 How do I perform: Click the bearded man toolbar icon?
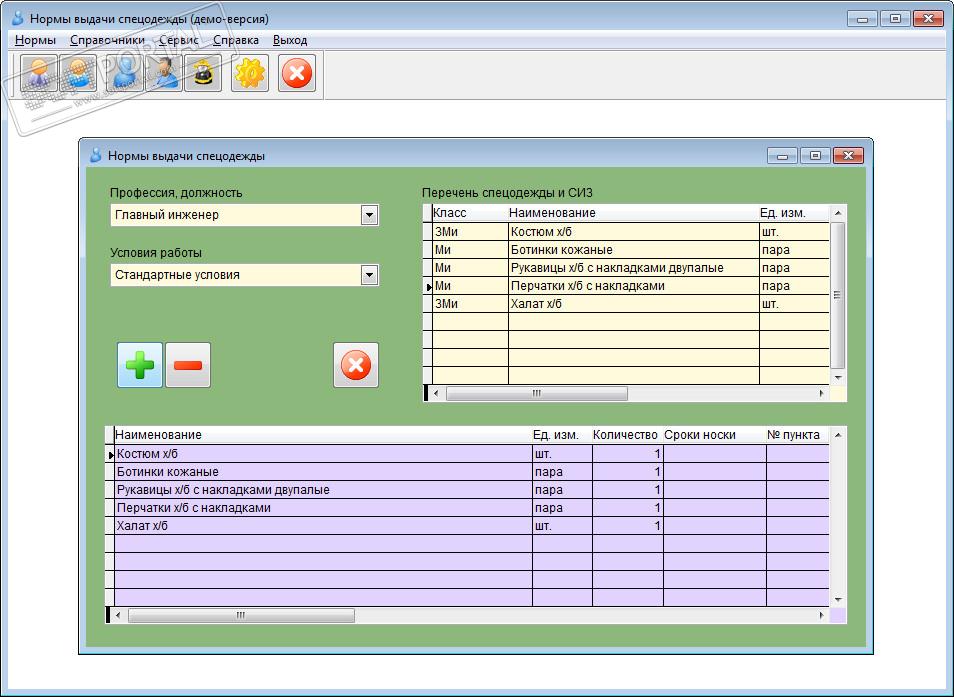tap(164, 74)
